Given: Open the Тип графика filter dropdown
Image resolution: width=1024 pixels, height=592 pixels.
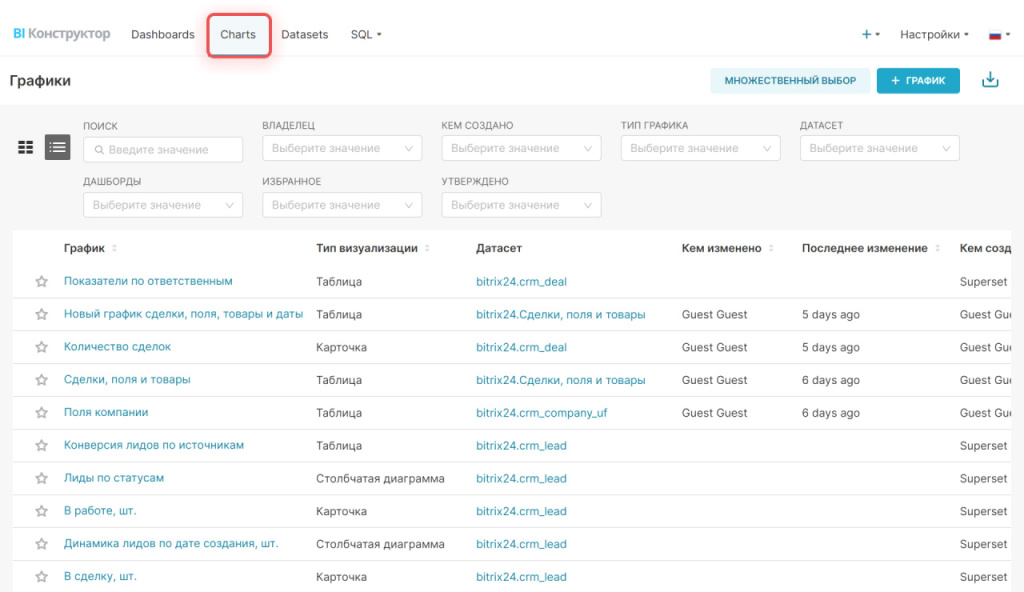Looking at the screenshot, I should click(x=700, y=148).
